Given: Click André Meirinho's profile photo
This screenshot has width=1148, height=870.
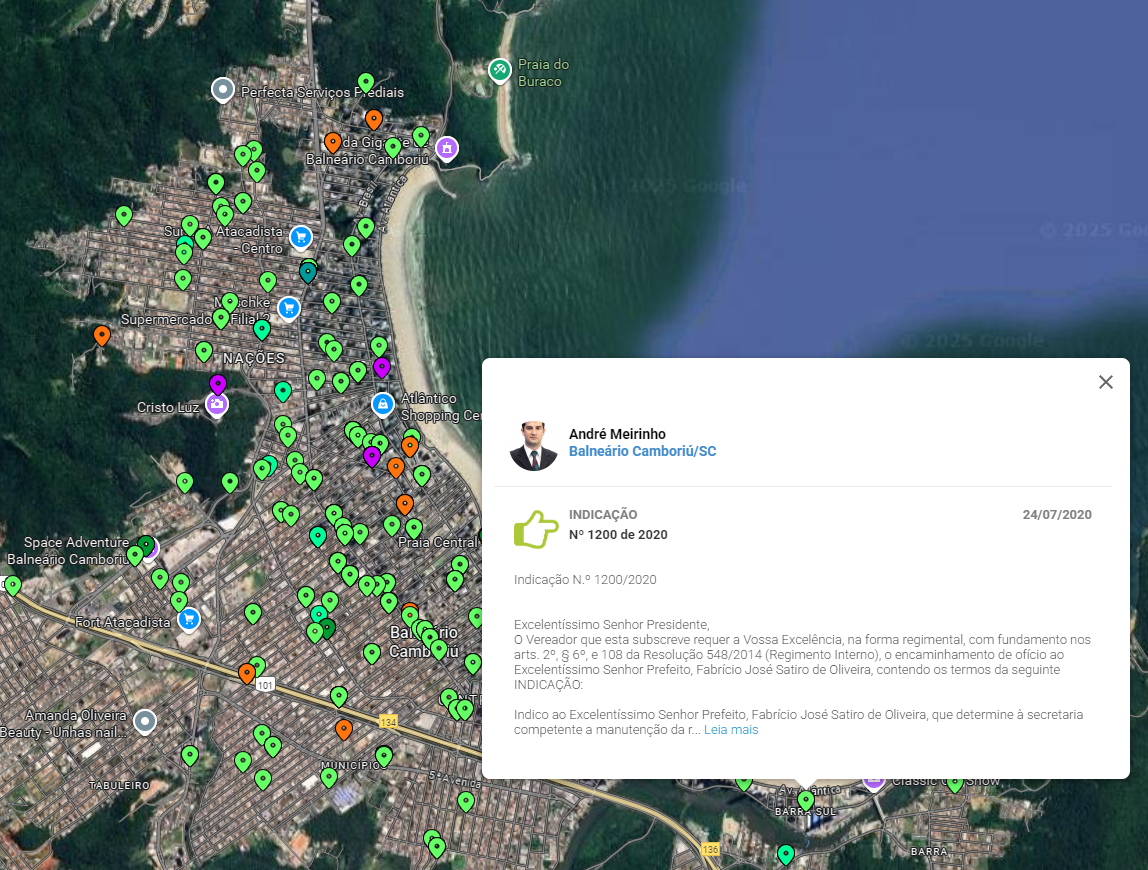Looking at the screenshot, I should 534,445.
